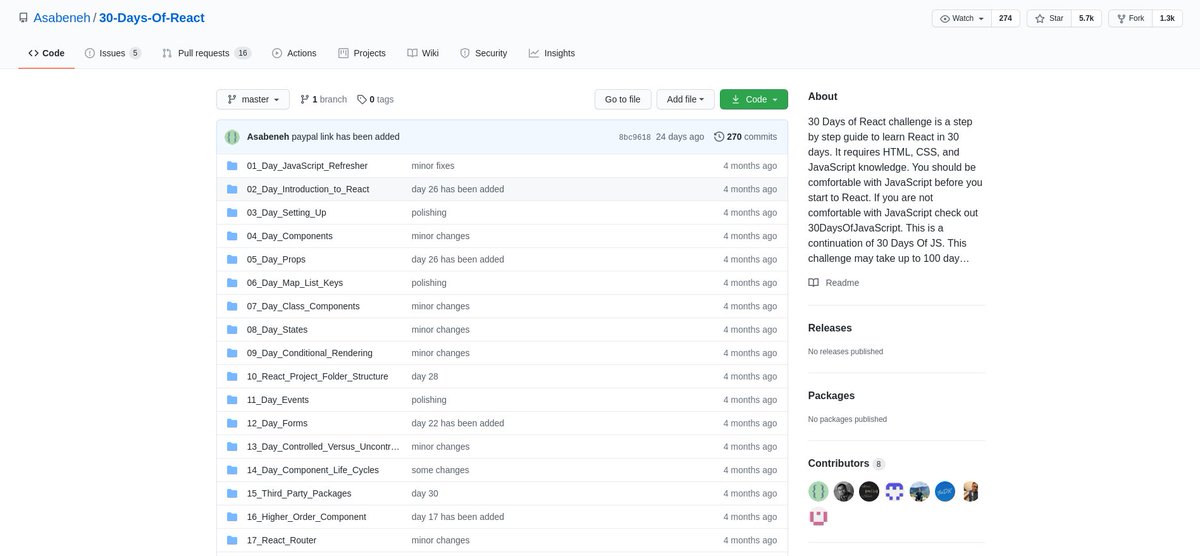Open the 'paypal link has been added' commit message

tap(346, 136)
